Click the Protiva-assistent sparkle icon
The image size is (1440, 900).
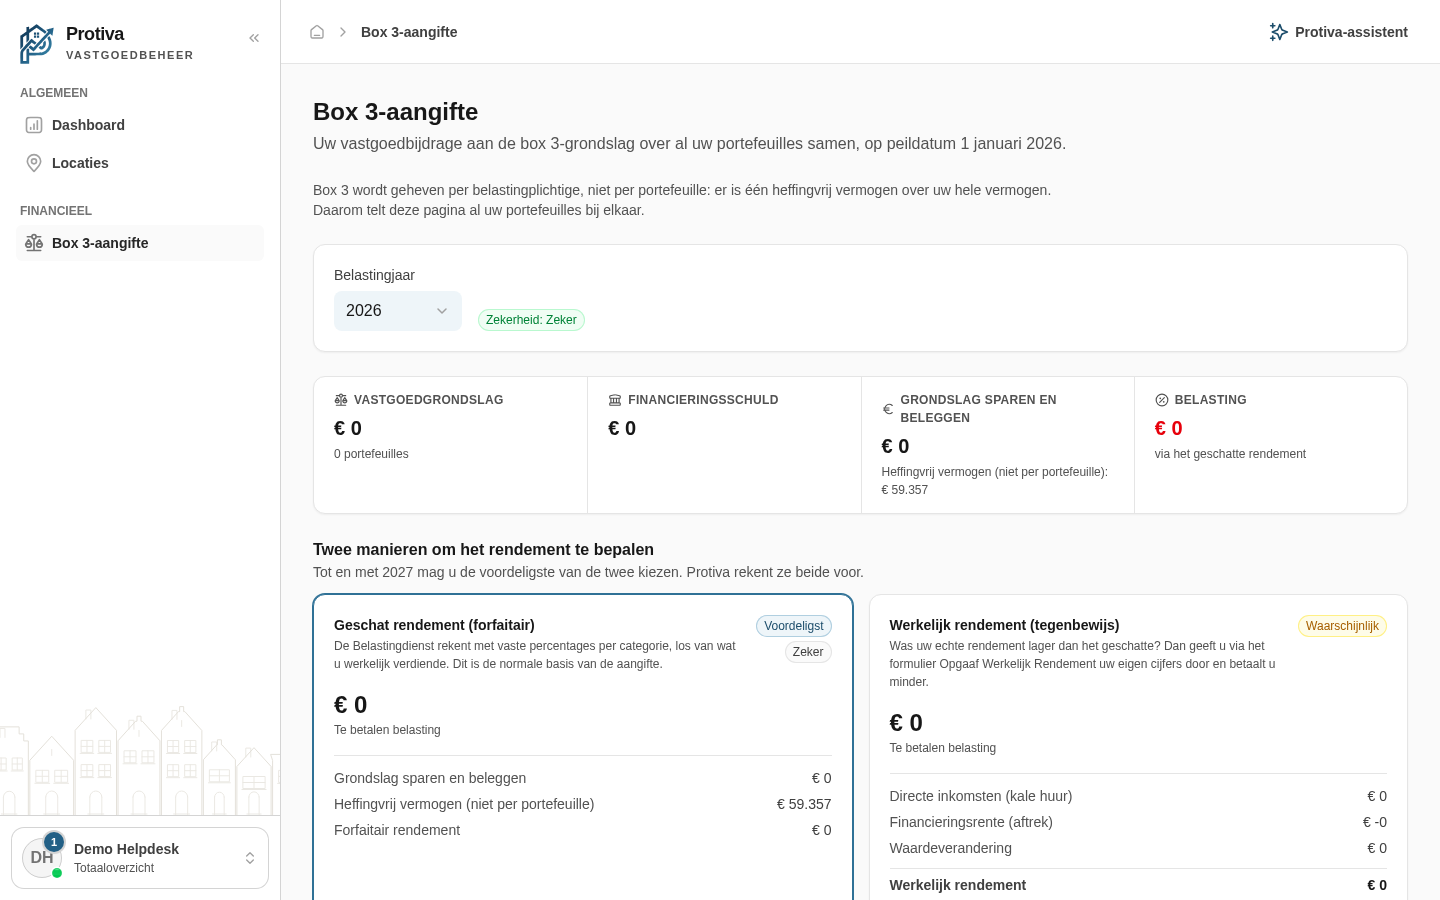[1278, 32]
